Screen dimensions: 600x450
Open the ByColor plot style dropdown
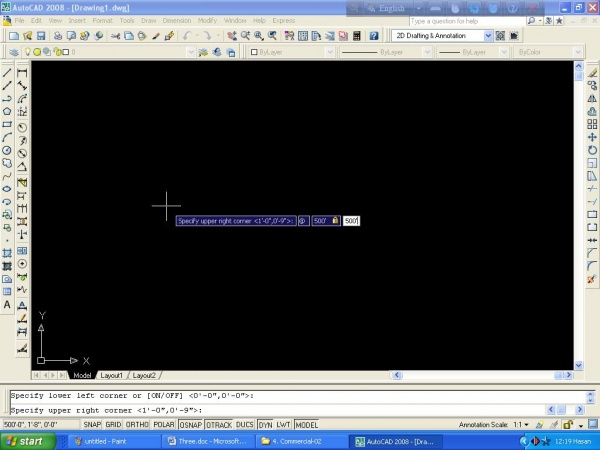577,52
